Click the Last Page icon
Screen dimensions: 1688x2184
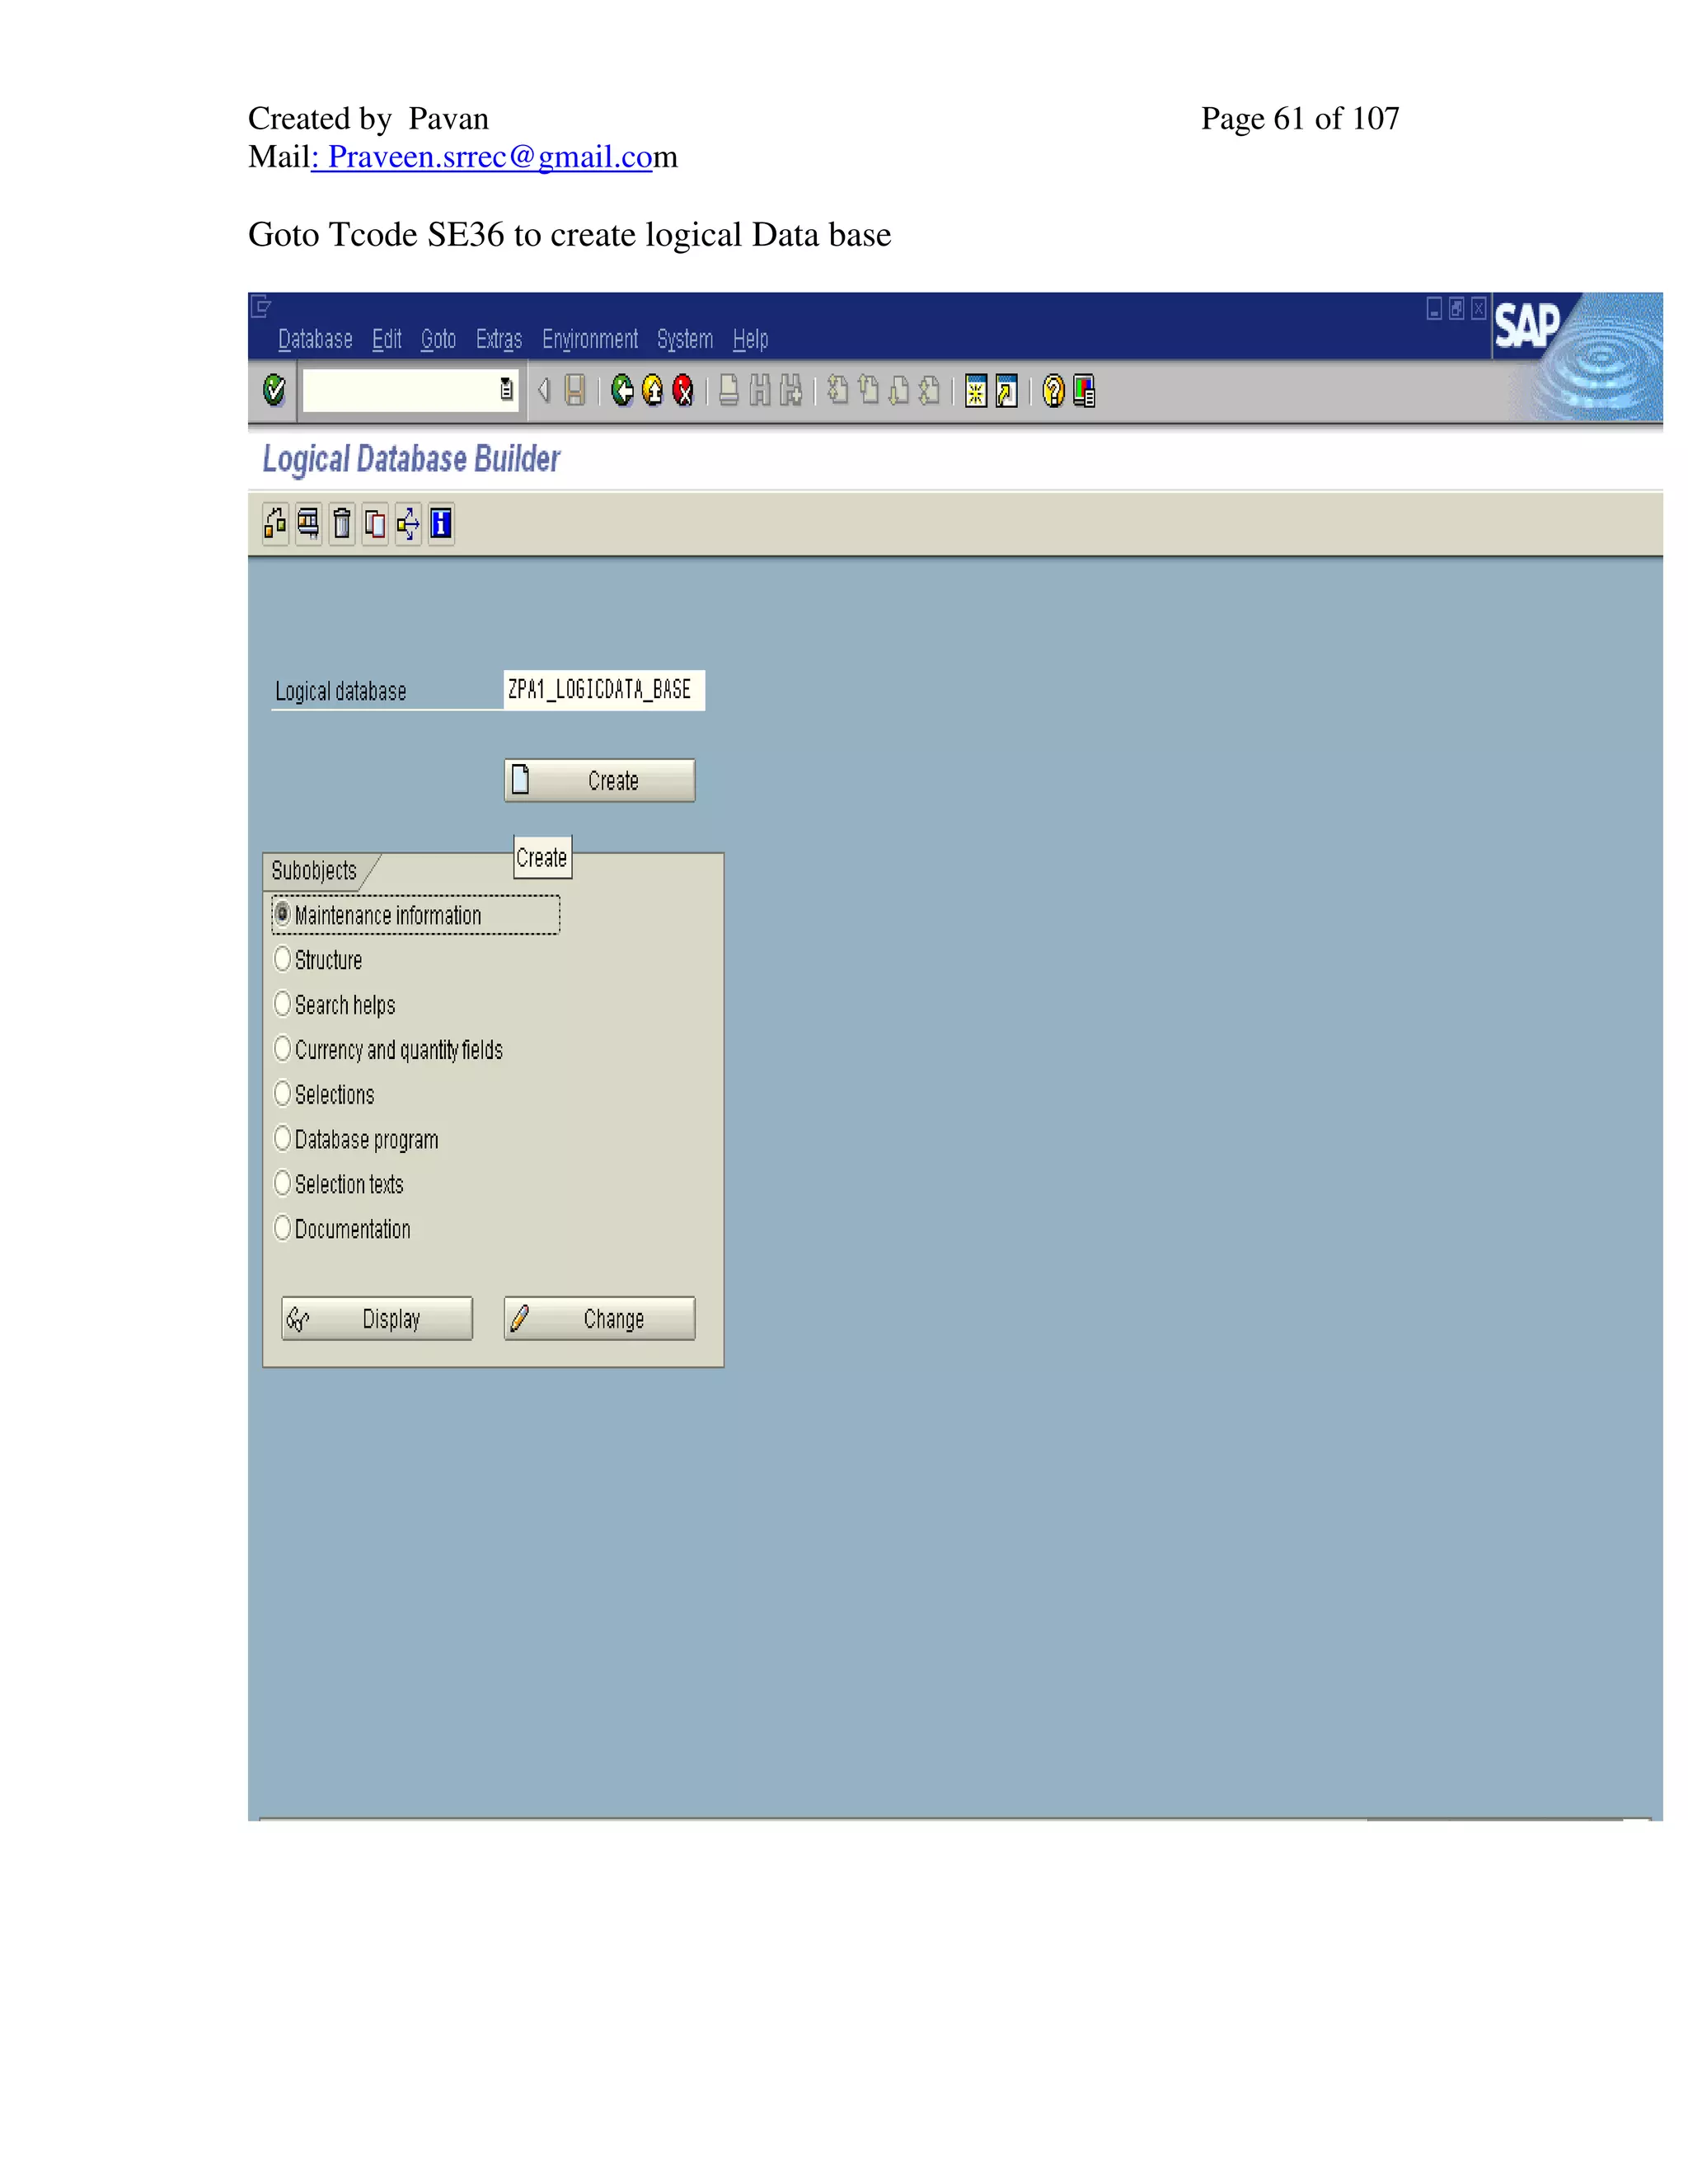coord(929,390)
